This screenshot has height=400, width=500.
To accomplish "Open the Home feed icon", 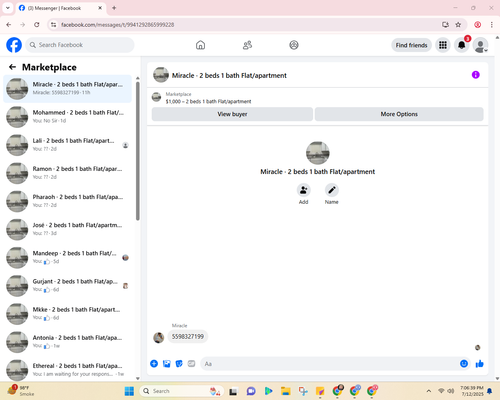I will (200, 45).
